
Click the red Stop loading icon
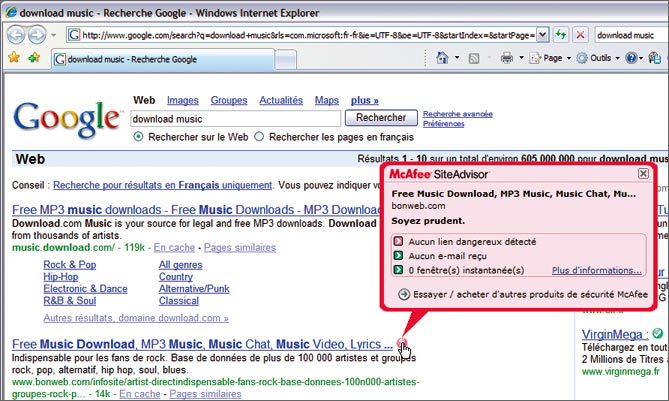point(580,34)
